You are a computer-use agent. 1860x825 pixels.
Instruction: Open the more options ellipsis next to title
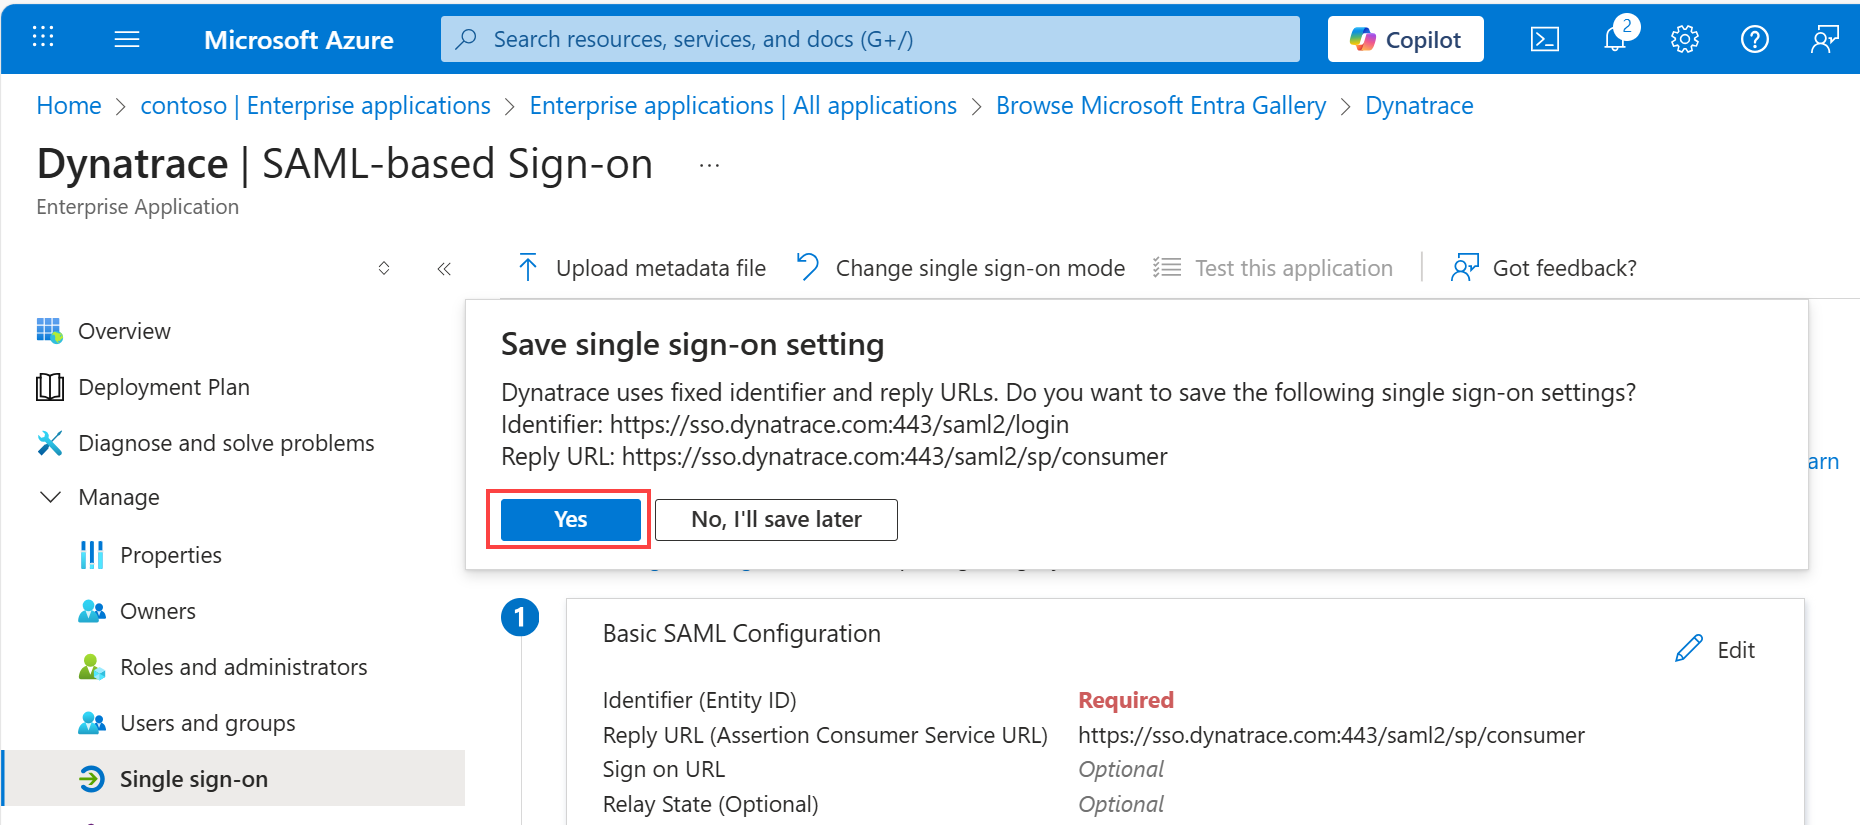[x=709, y=166]
